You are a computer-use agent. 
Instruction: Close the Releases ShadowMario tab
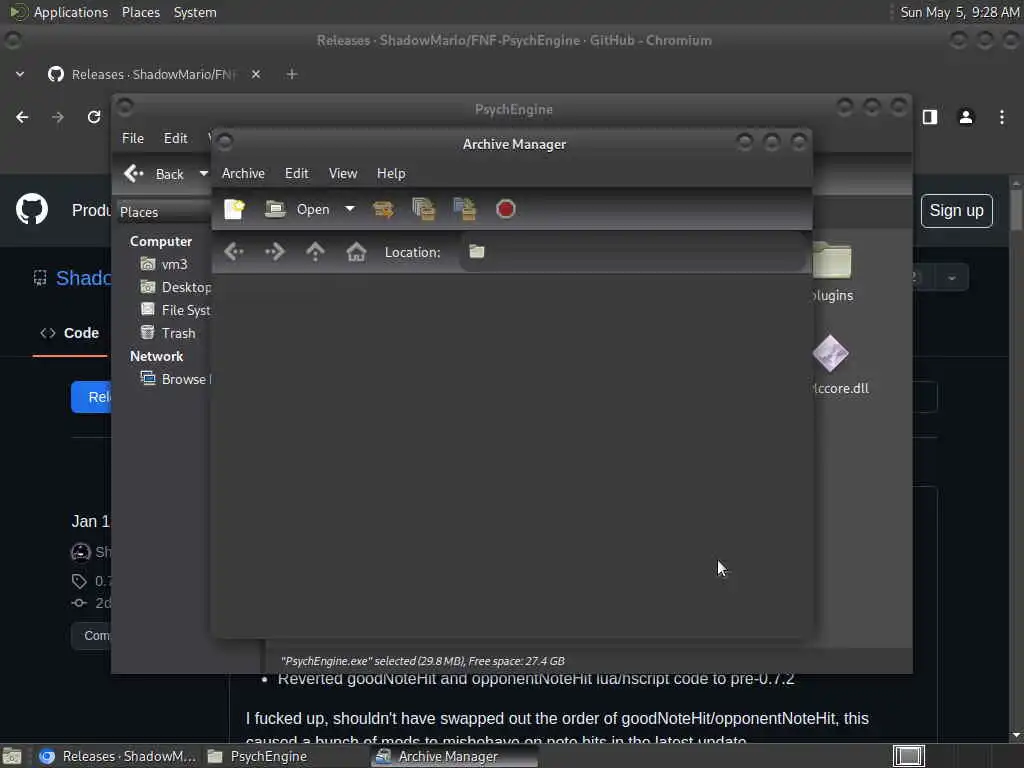[256, 74]
